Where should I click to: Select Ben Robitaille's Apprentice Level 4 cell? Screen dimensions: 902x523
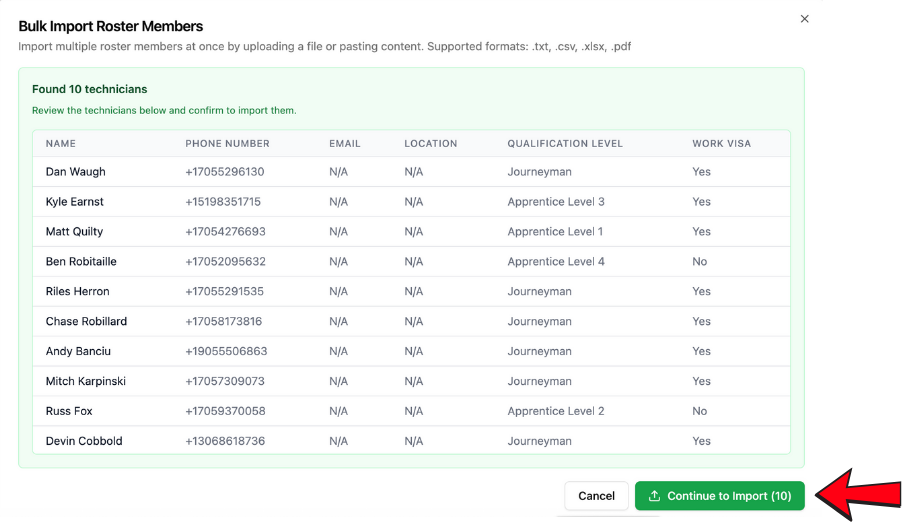[555, 262]
